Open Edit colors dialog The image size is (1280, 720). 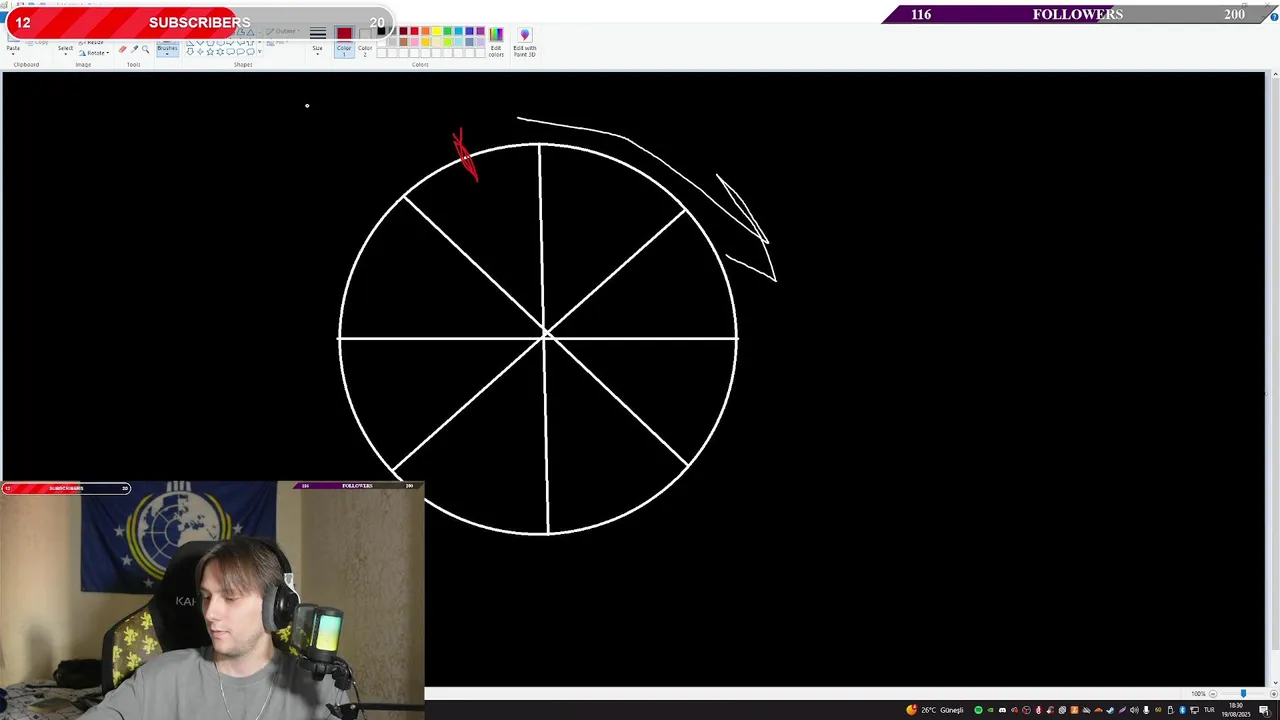(496, 42)
